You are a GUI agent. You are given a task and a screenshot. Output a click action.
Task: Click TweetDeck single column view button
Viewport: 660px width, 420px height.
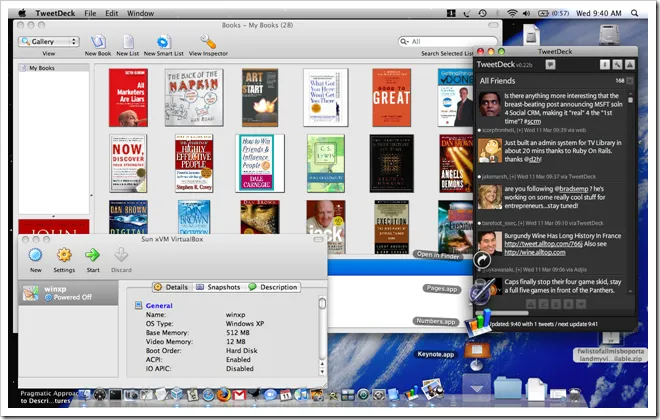click(x=604, y=64)
